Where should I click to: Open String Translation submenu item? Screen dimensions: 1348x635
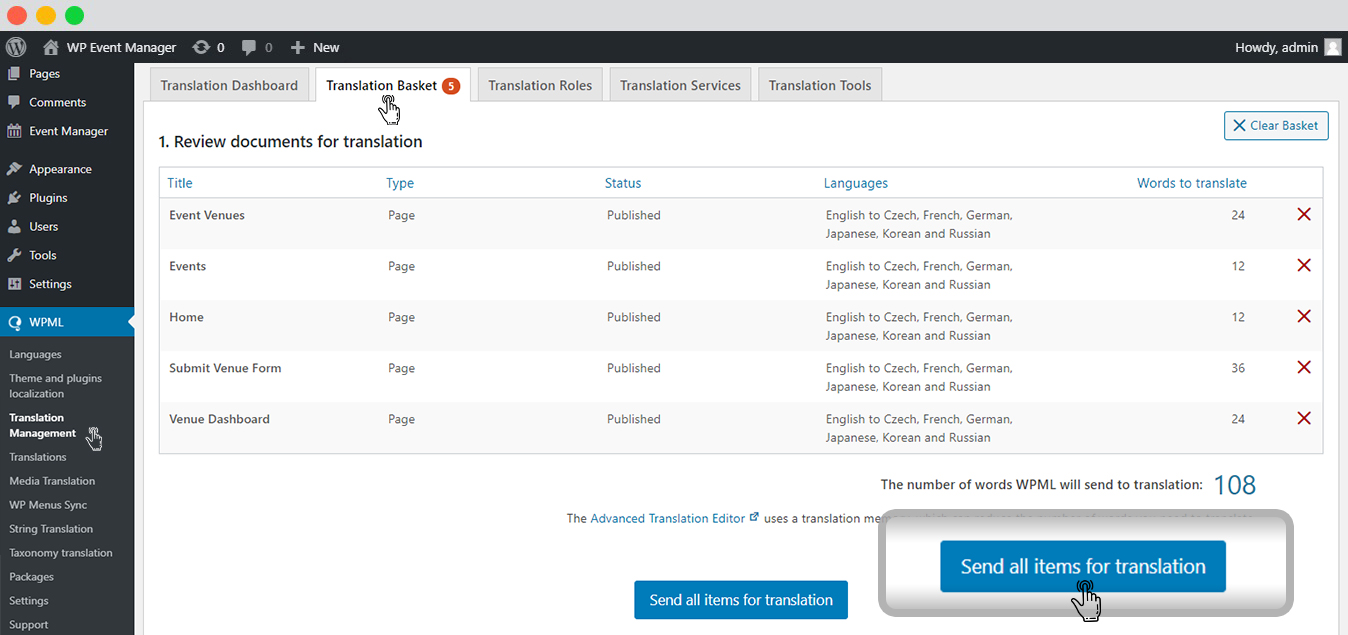coord(51,529)
